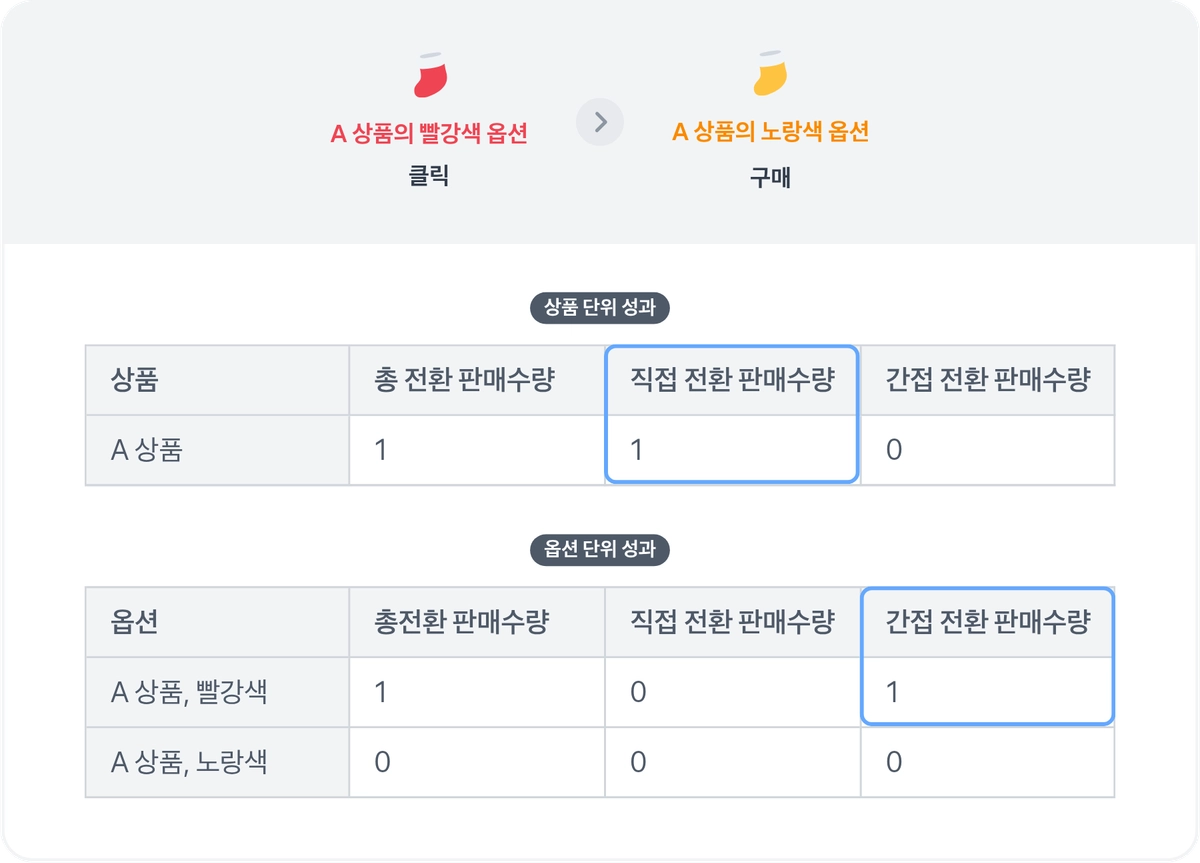Click the '상품' column header
Viewport: 1200px width, 863px height.
click(x=135, y=380)
